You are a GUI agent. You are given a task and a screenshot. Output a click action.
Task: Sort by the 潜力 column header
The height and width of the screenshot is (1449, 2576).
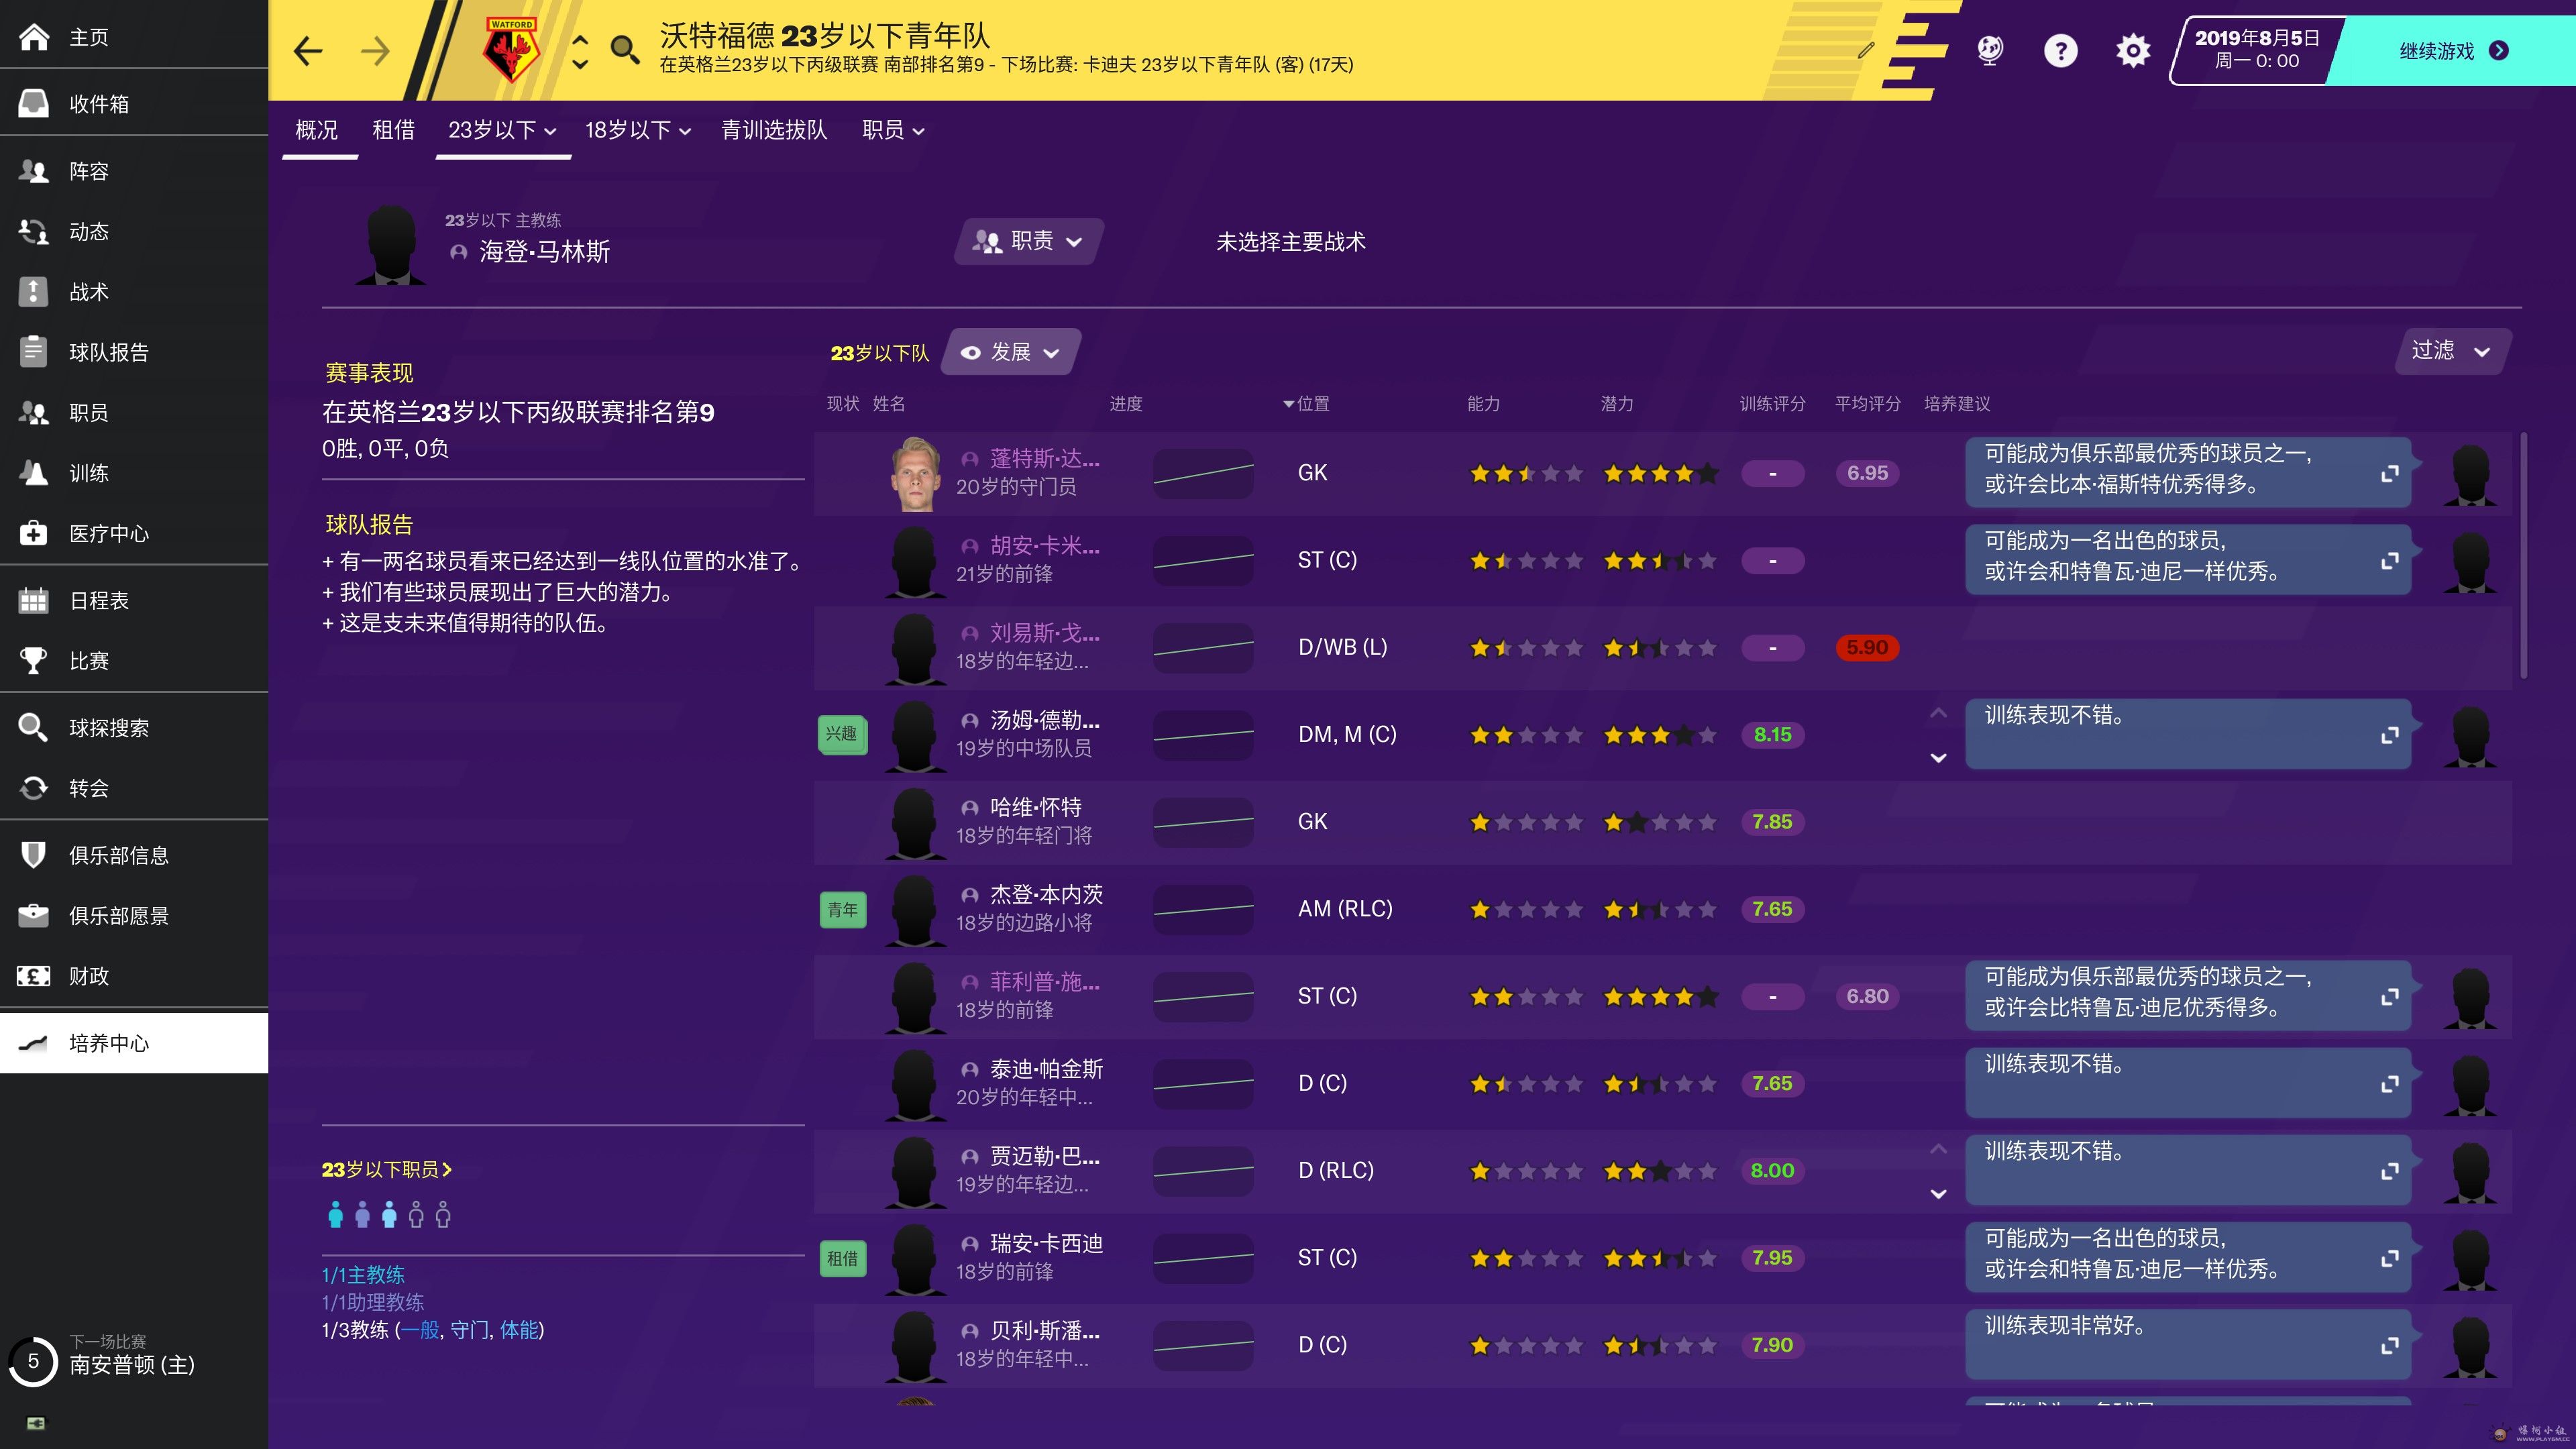pos(1617,403)
